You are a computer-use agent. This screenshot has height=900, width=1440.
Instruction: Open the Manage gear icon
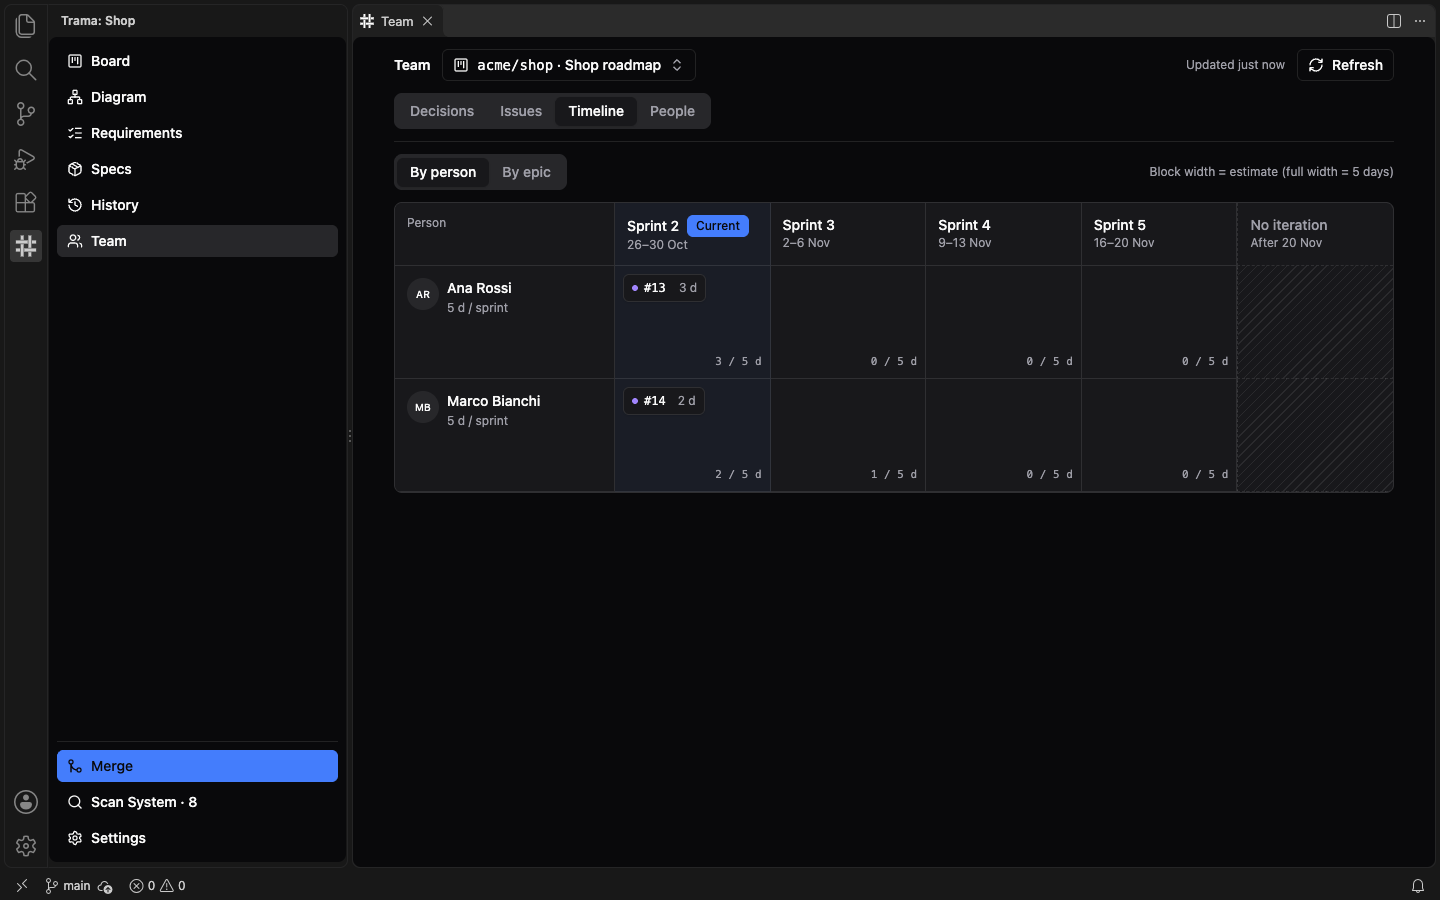click(26, 846)
